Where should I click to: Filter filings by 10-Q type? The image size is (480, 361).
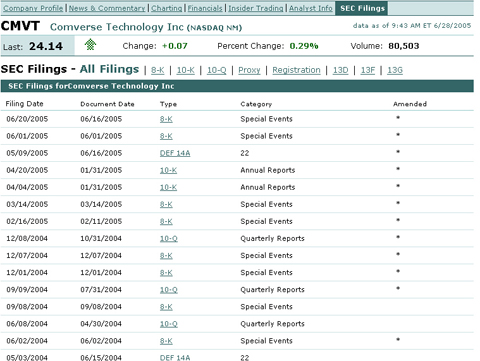(217, 70)
